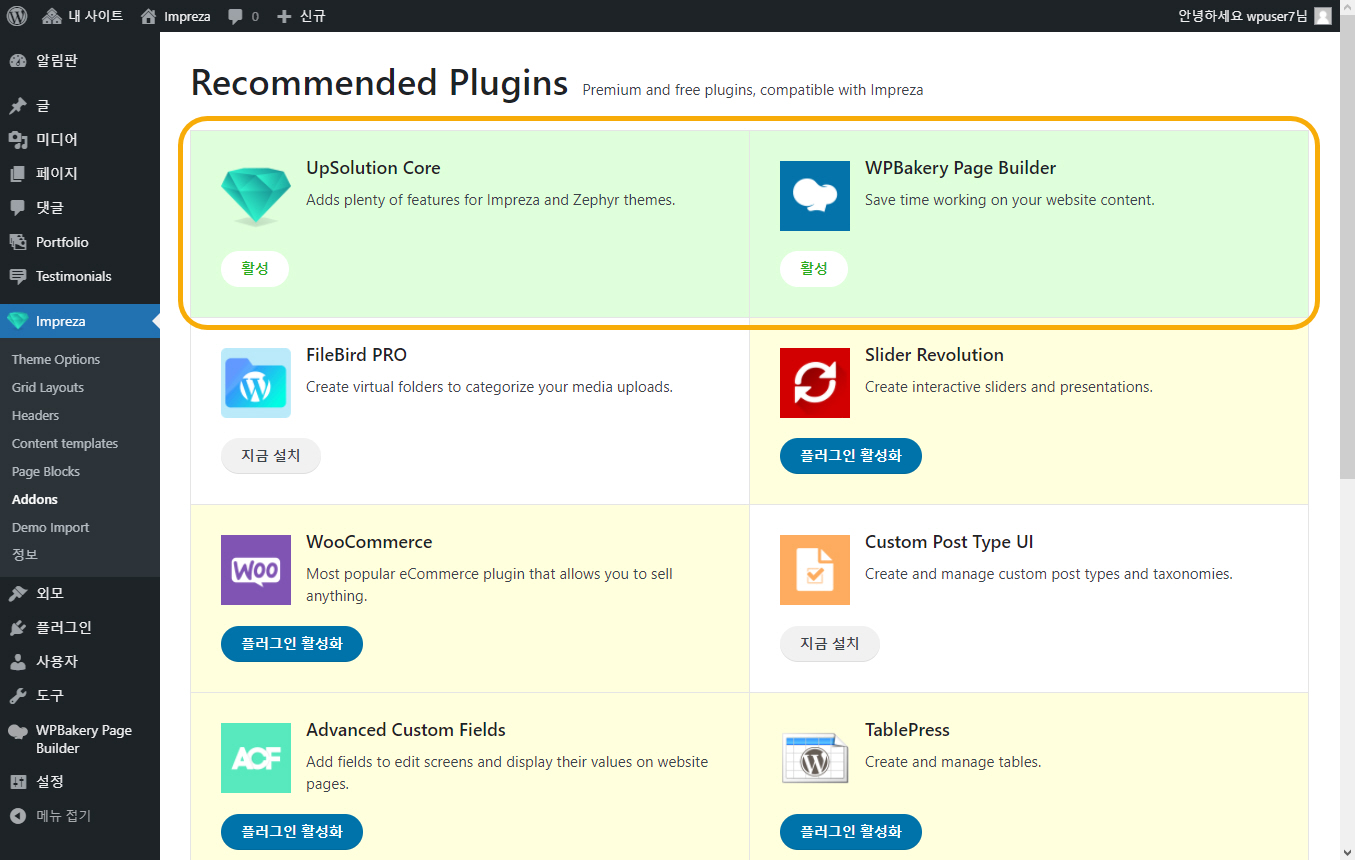Screen dimensions: 1355x860
Task: Click the 미디어 icon in sidebar
Action: pos(18,140)
